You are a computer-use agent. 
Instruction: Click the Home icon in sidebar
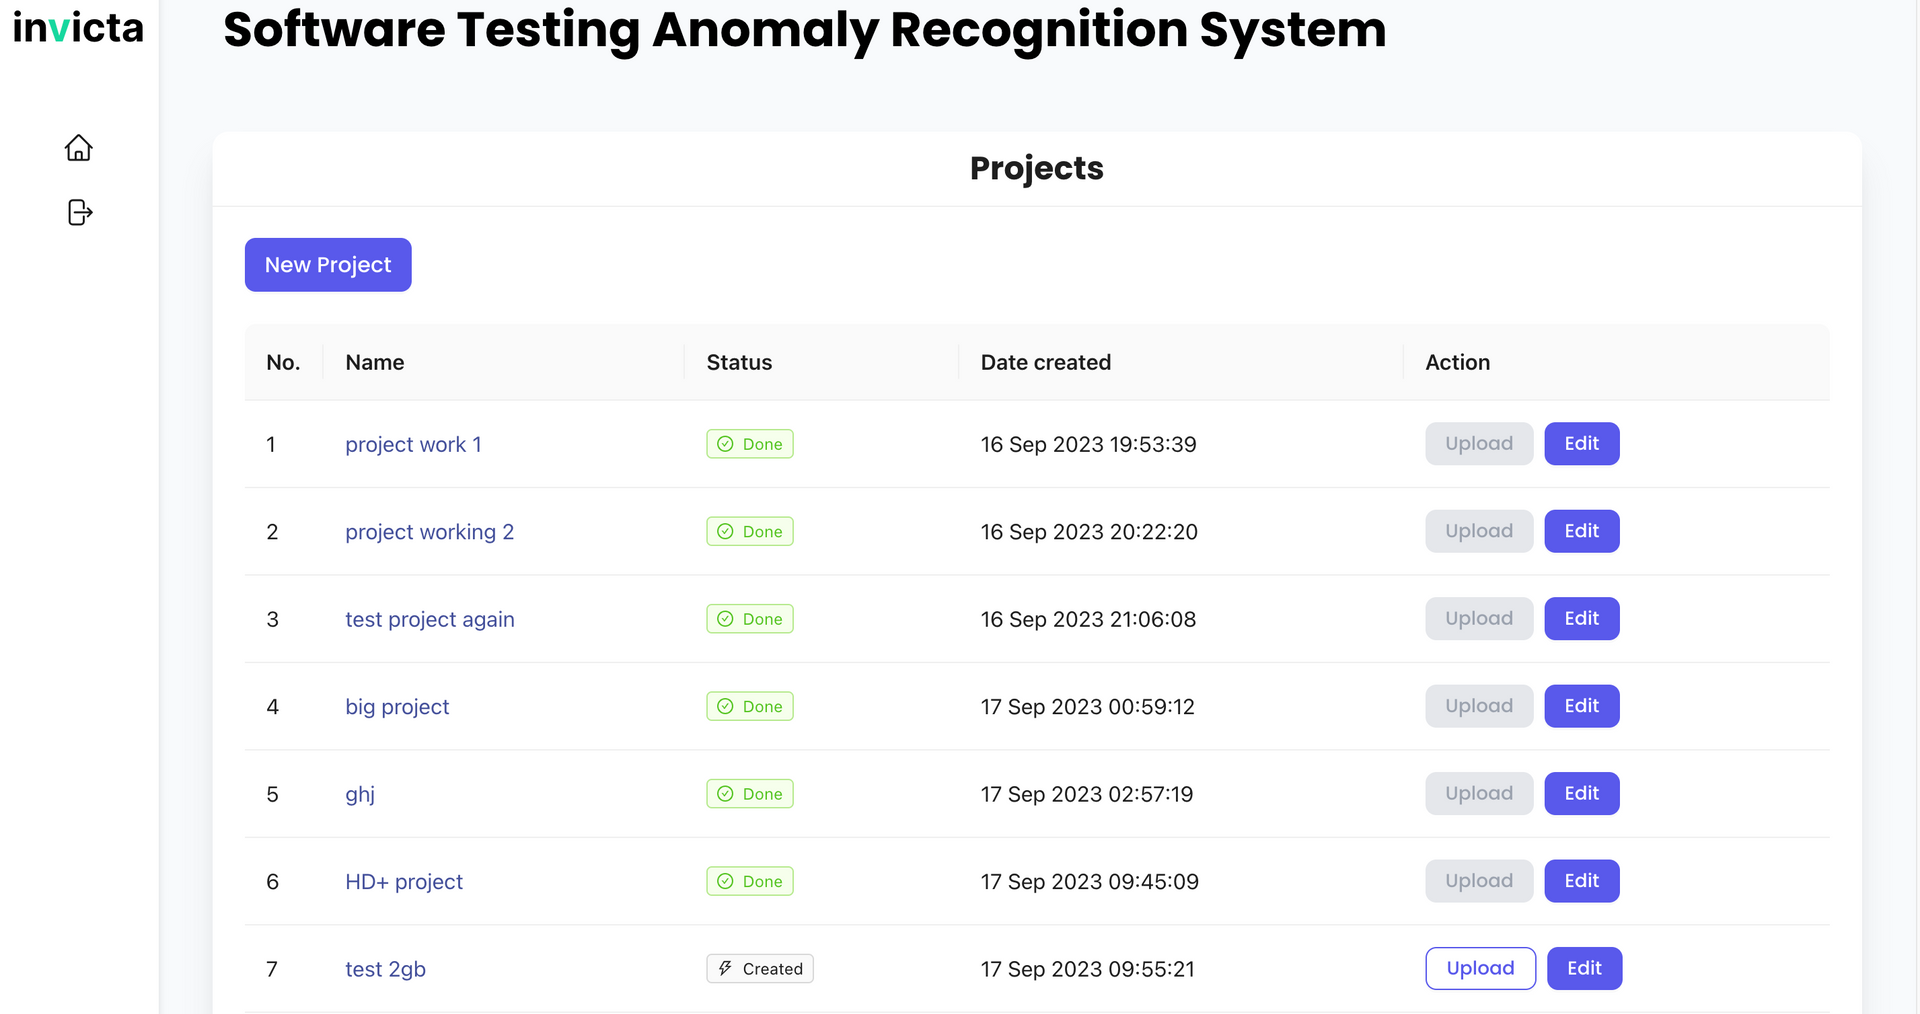pos(79,148)
